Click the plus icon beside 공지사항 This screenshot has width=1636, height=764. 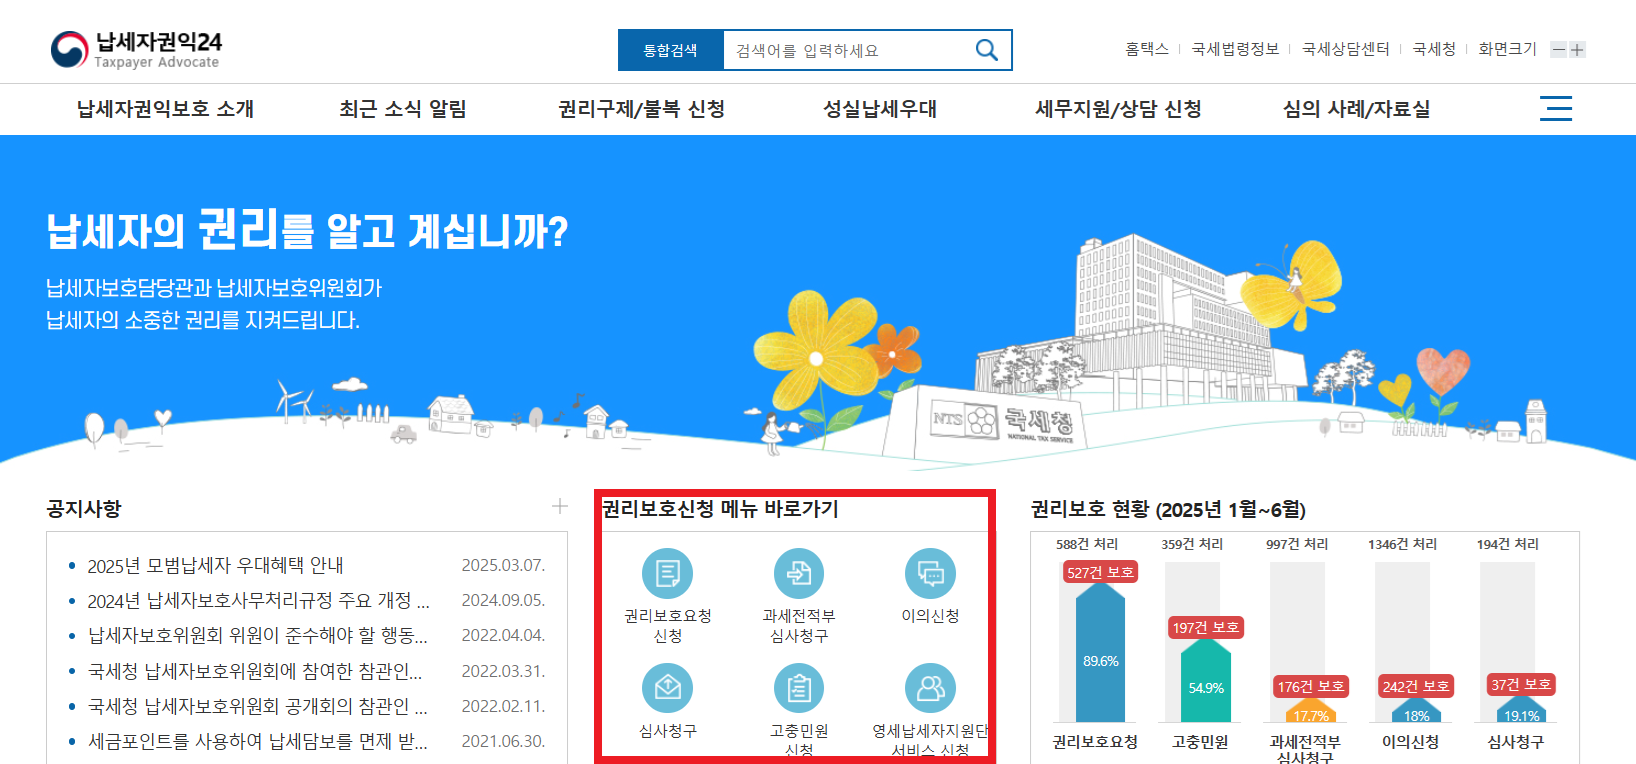[560, 506]
